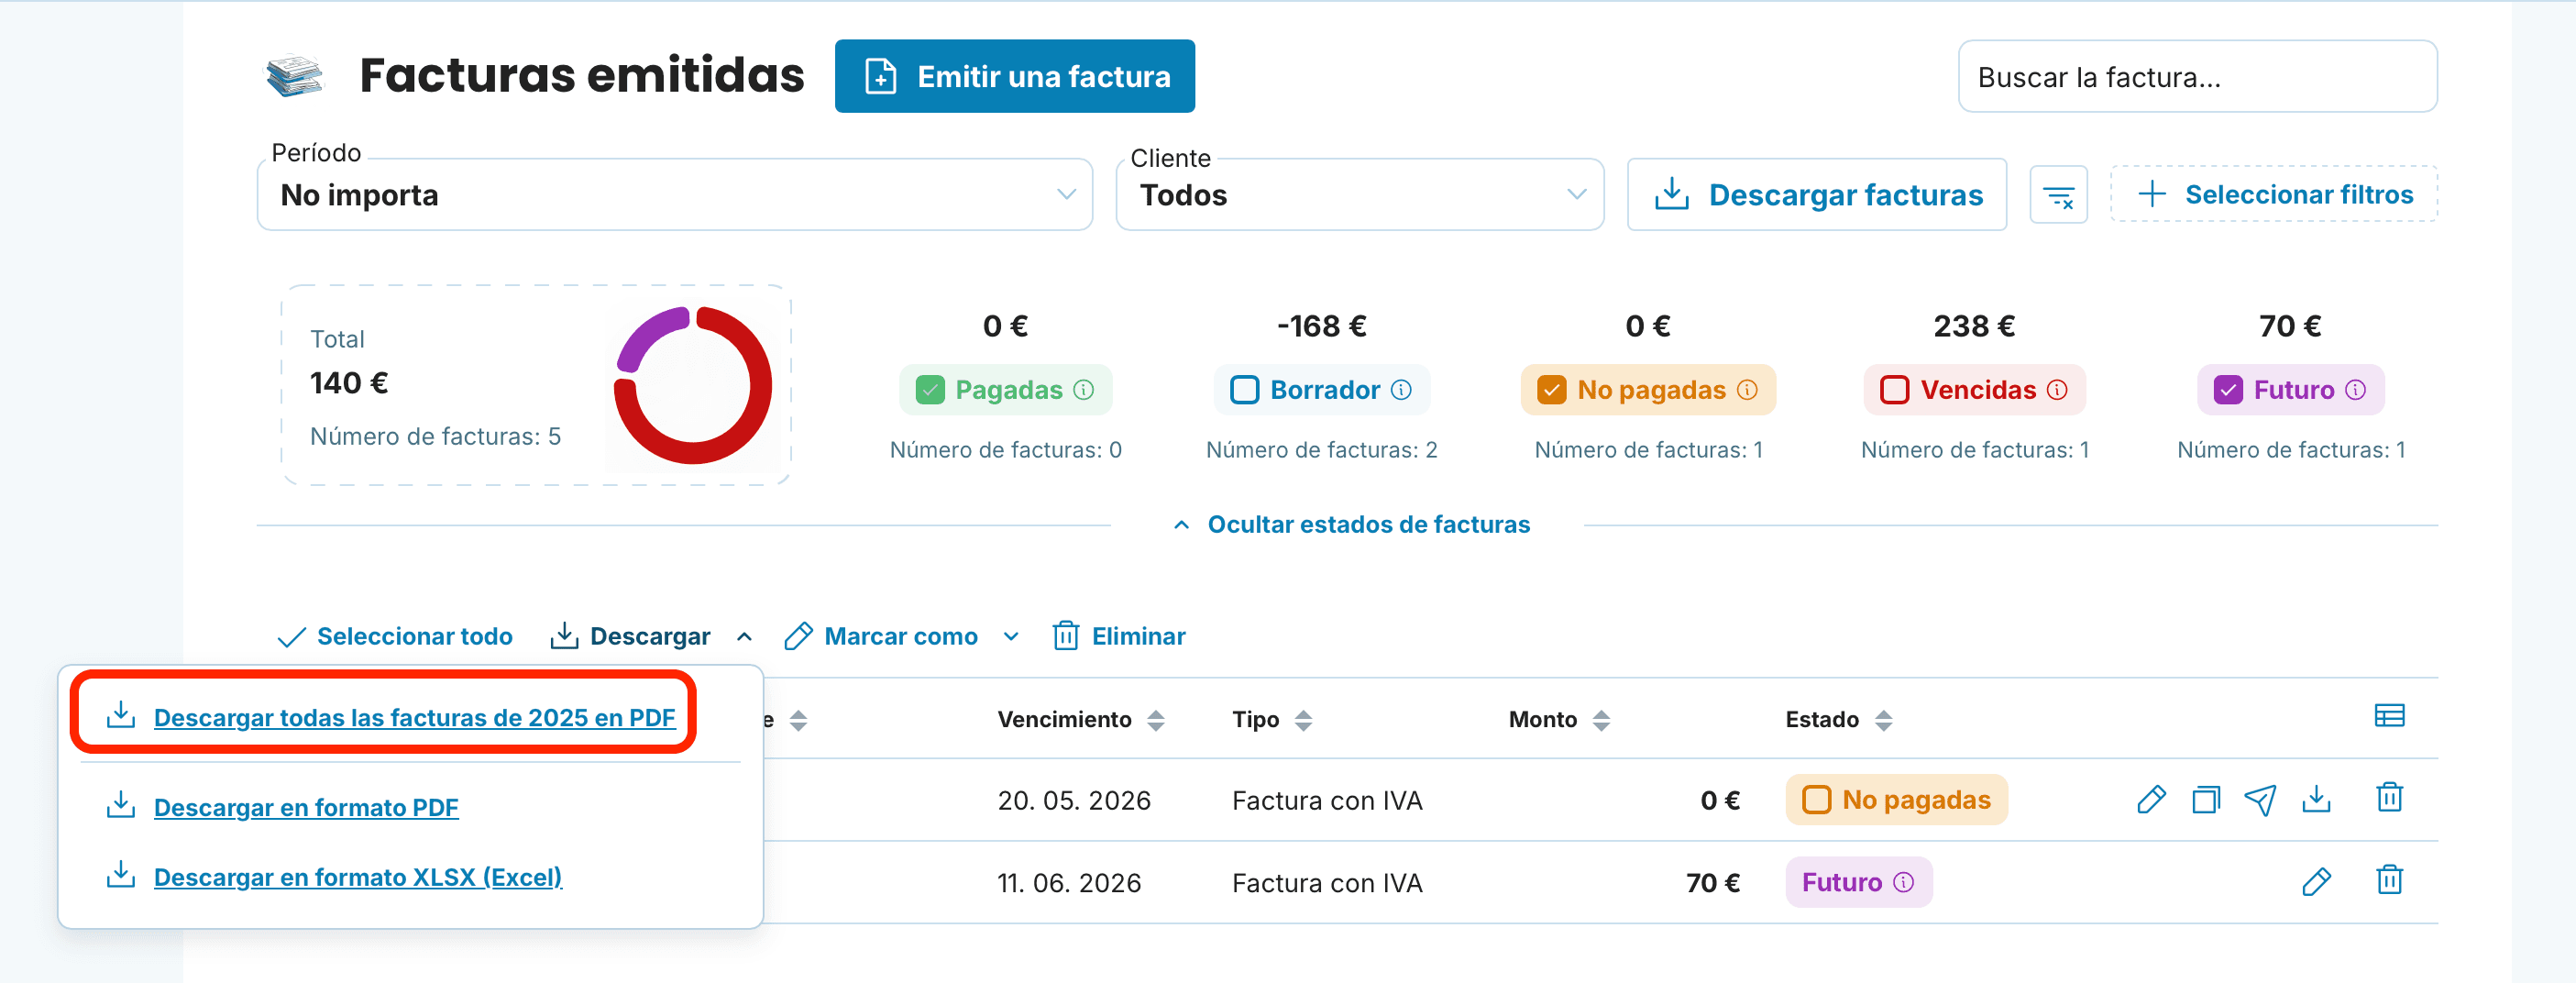Open the Período dropdown
Viewport: 2576px width, 983px height.
674,195
